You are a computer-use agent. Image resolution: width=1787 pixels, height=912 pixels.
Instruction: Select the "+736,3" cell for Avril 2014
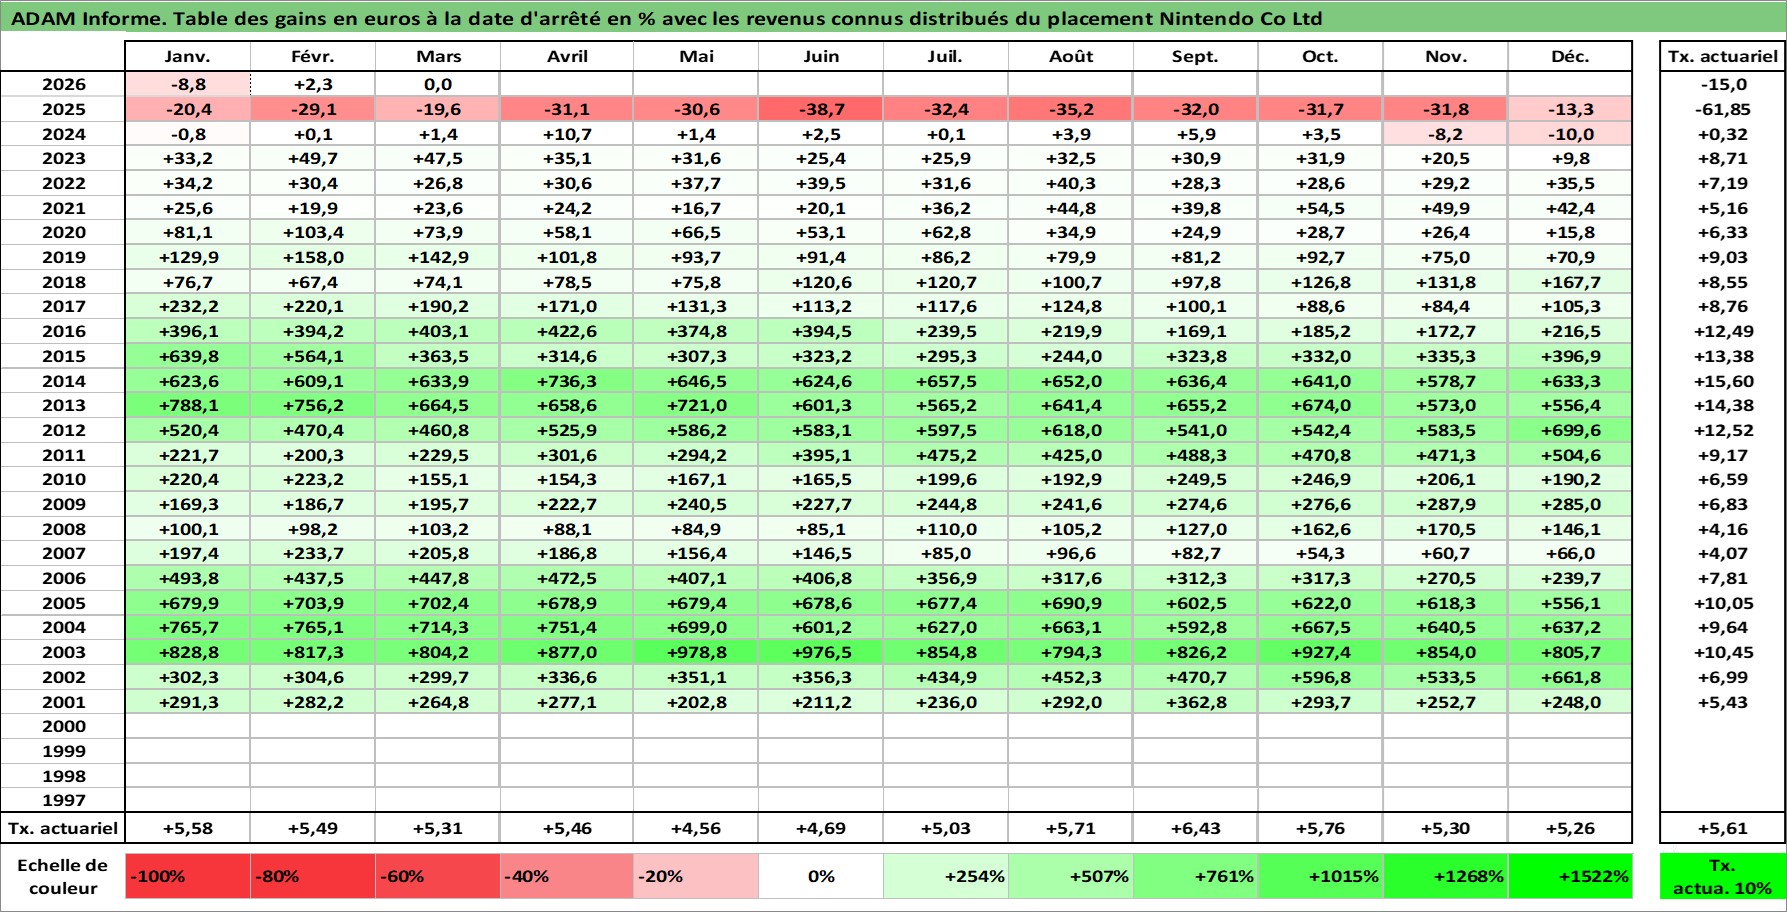click(567, 381)
